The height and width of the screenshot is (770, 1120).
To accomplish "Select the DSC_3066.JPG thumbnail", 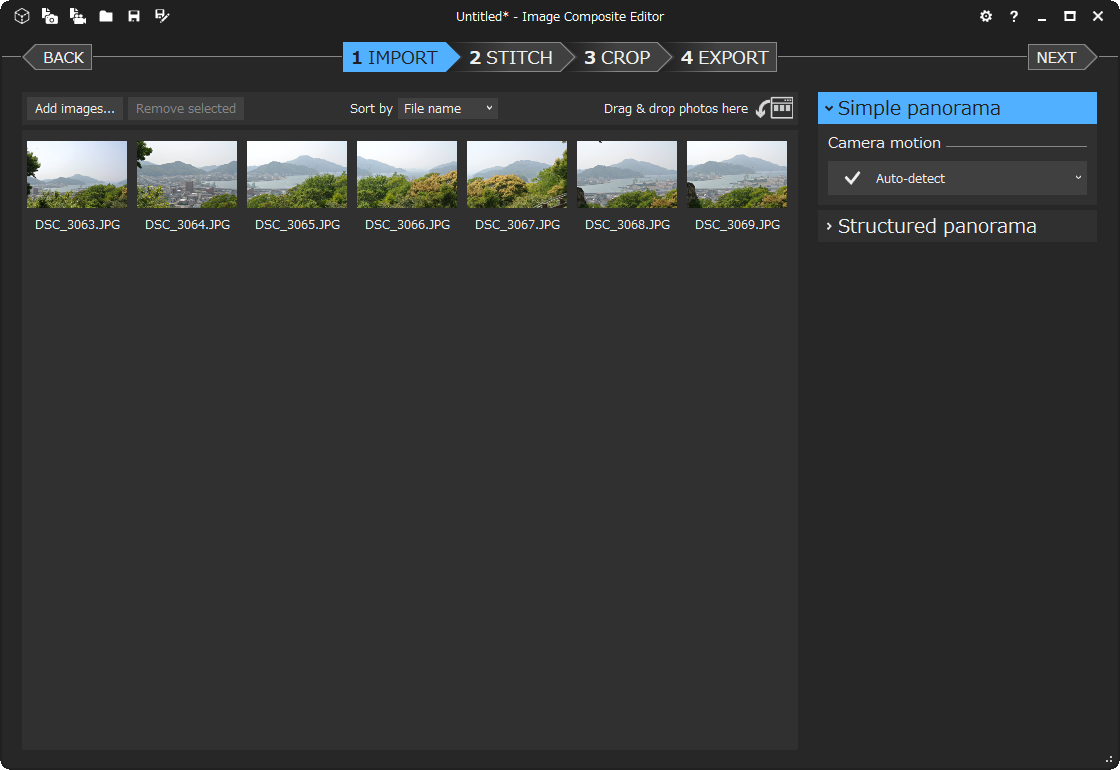I will pyautogui.click(x=407, y=174).
